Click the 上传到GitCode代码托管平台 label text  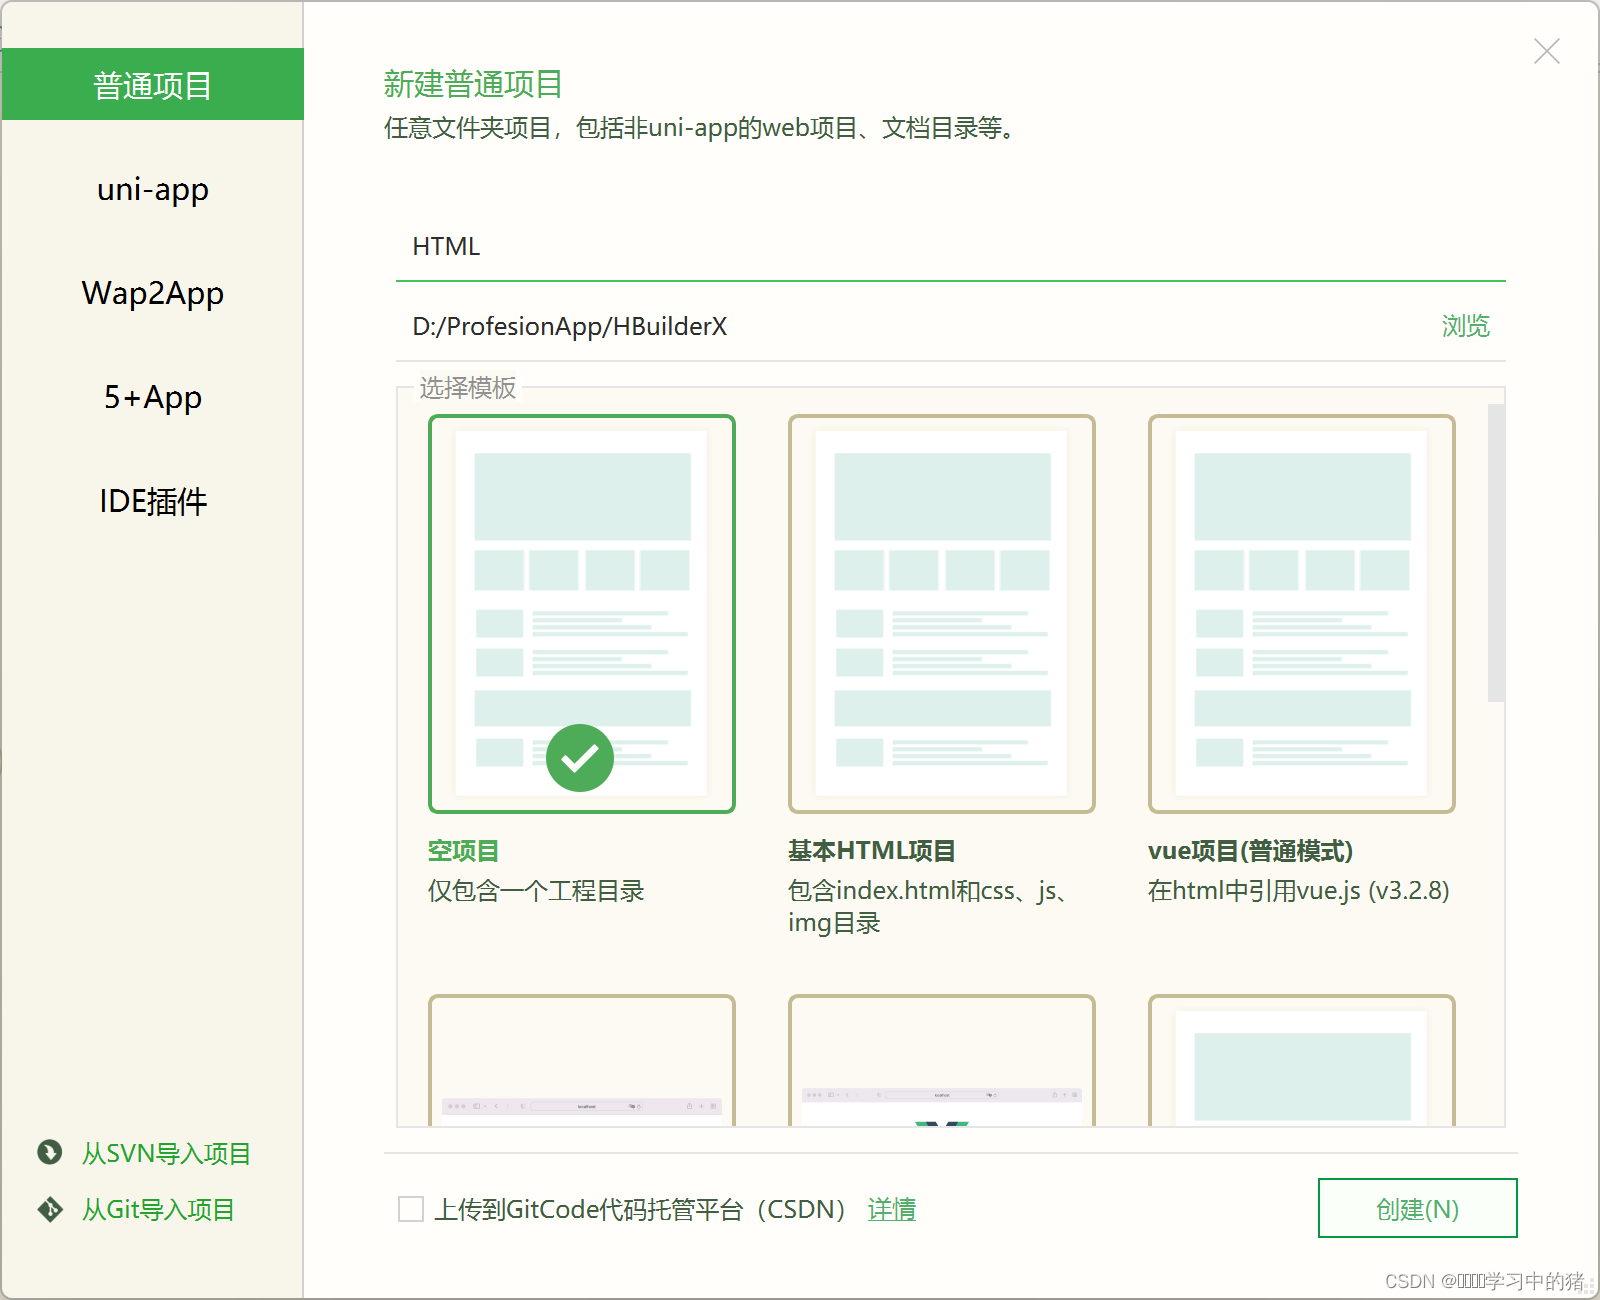(x=641, y=1209)
